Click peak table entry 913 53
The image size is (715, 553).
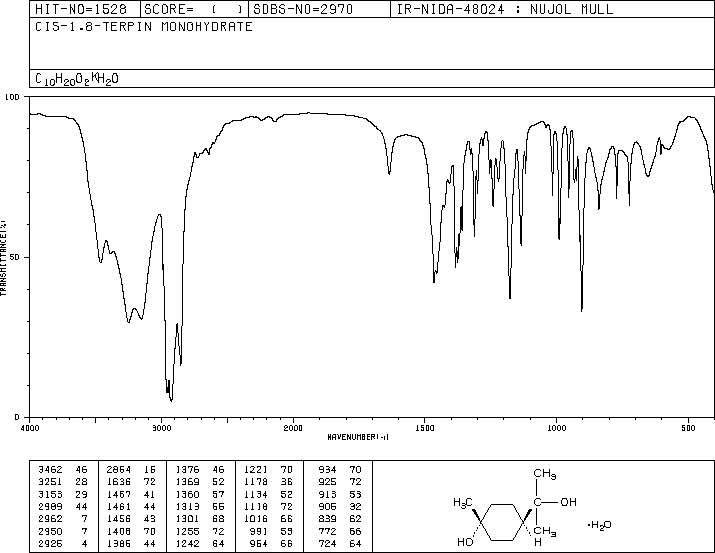[340, 494]
